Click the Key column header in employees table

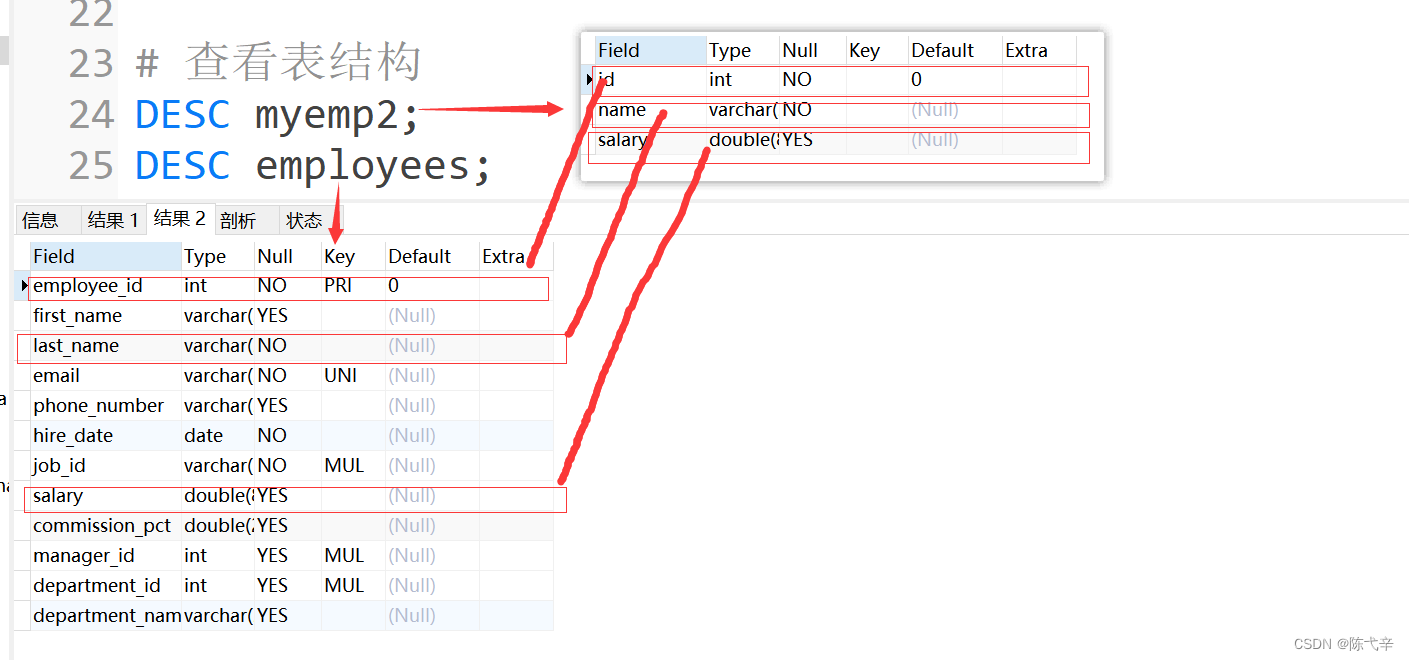(x=353, y=256)
